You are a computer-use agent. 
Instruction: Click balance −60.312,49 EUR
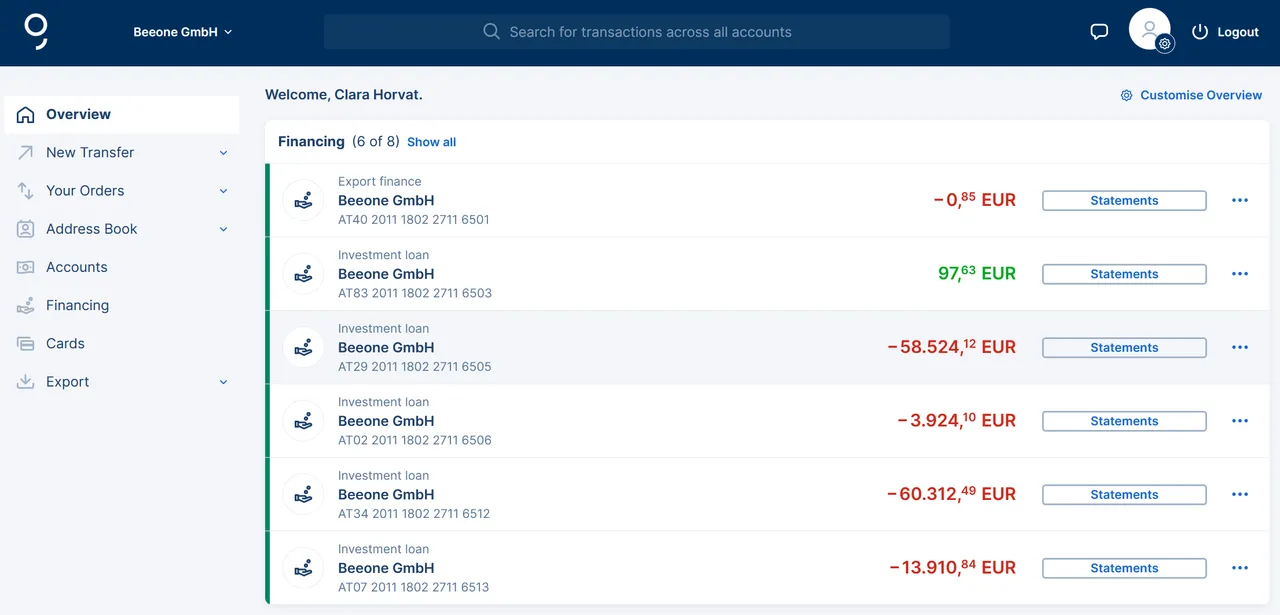951,494
